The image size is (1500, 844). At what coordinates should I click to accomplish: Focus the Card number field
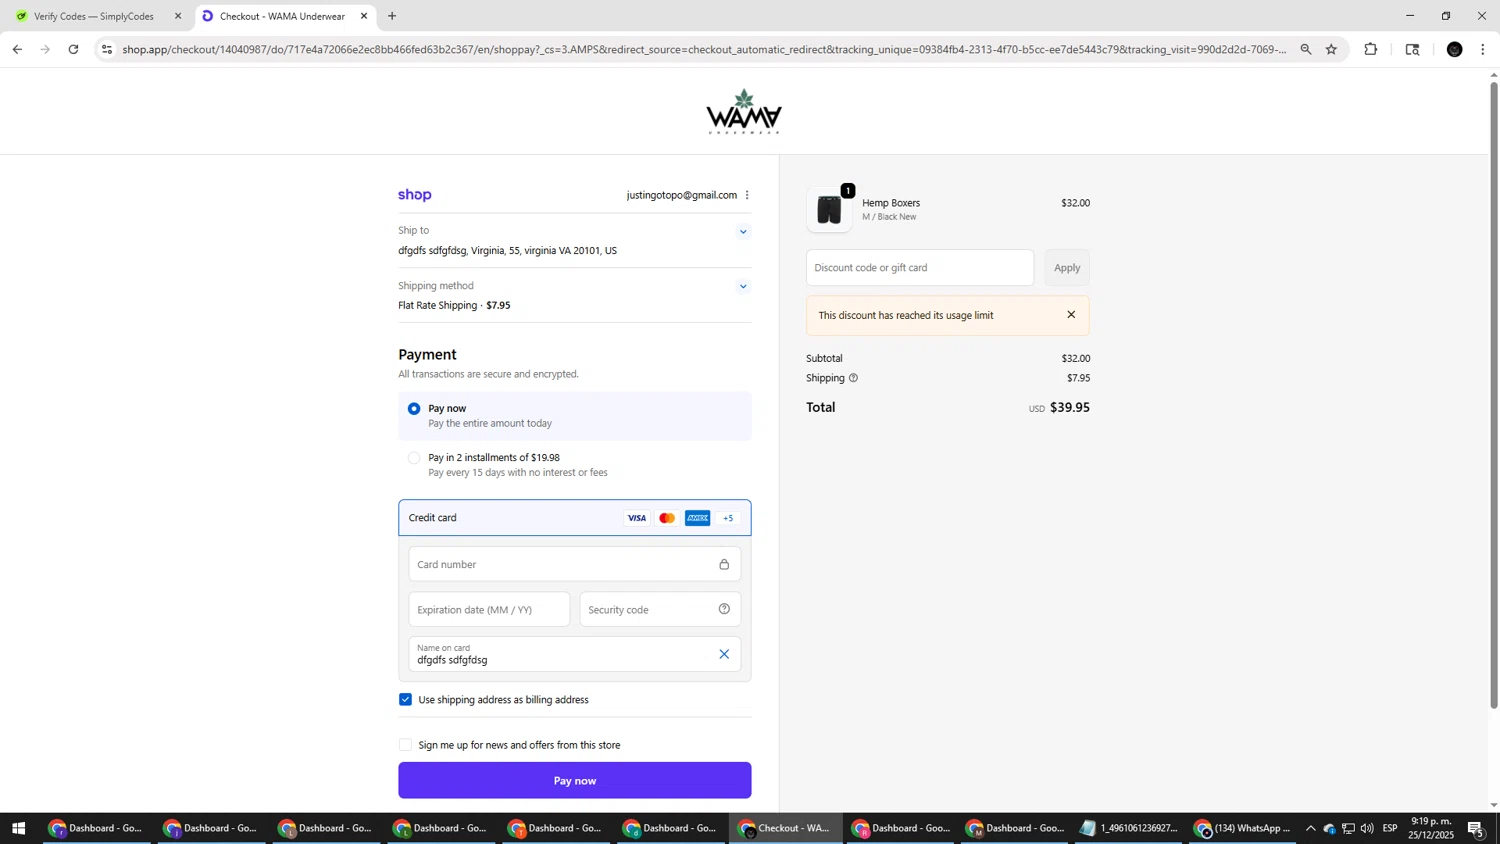[575, 564]
